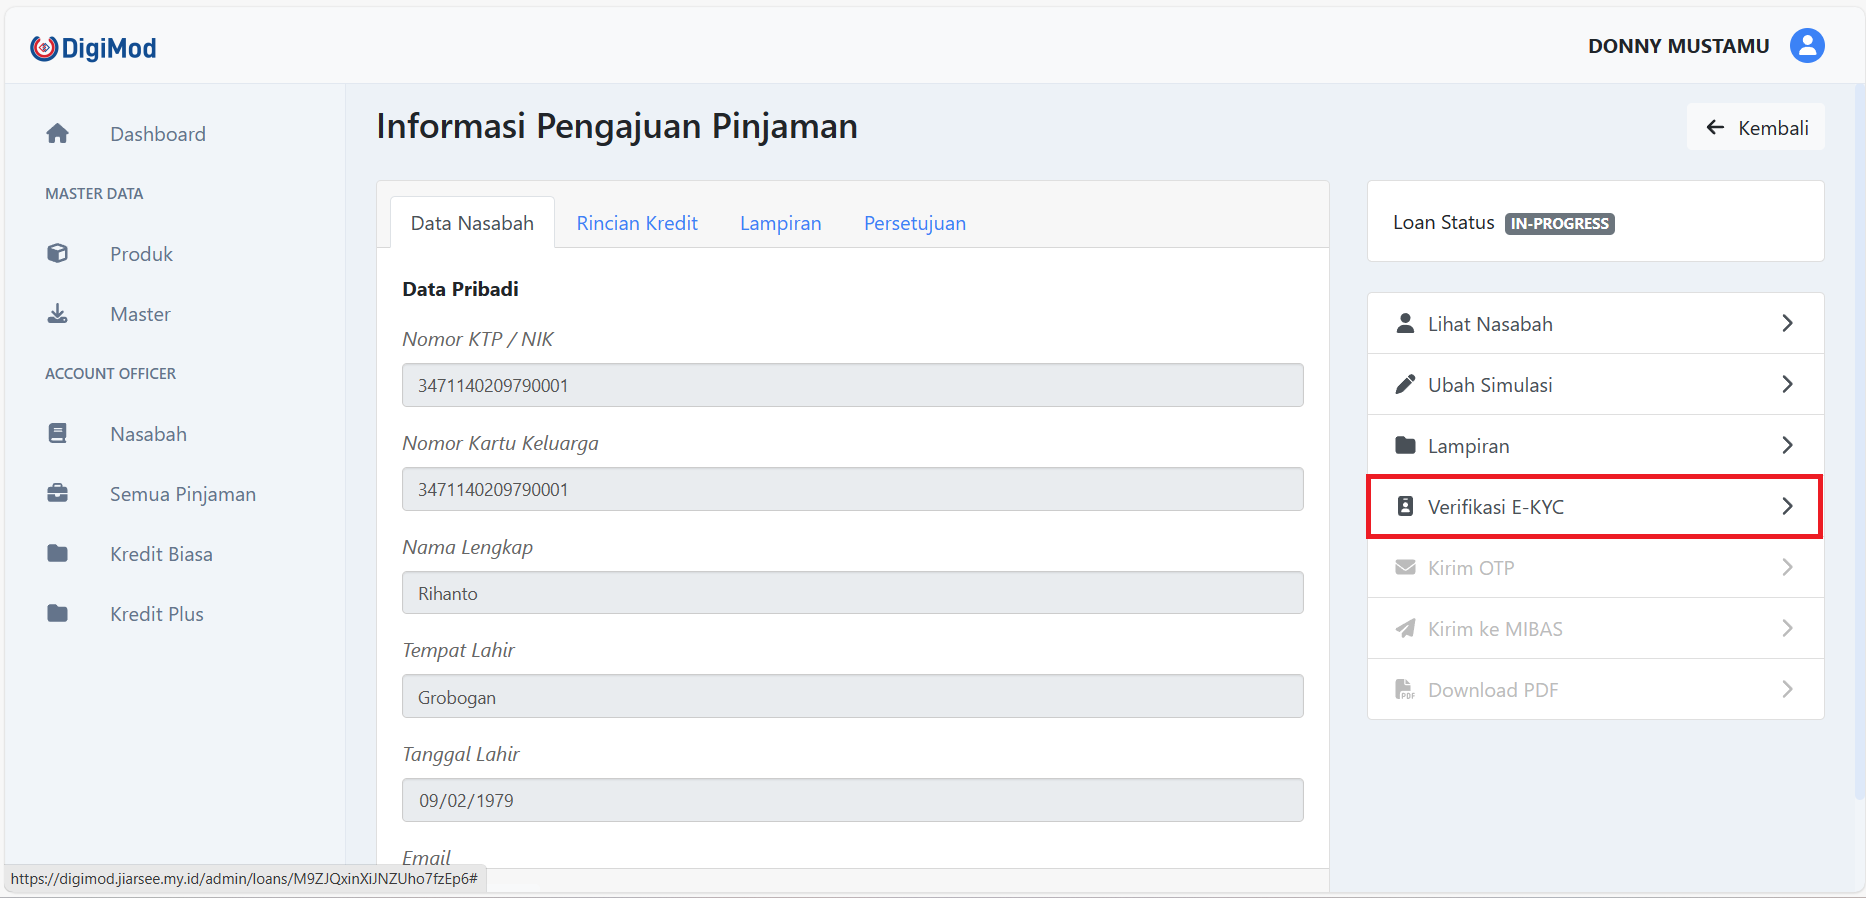Open Verifikasi E-KYC chevron arrow

coord(1787,507)
